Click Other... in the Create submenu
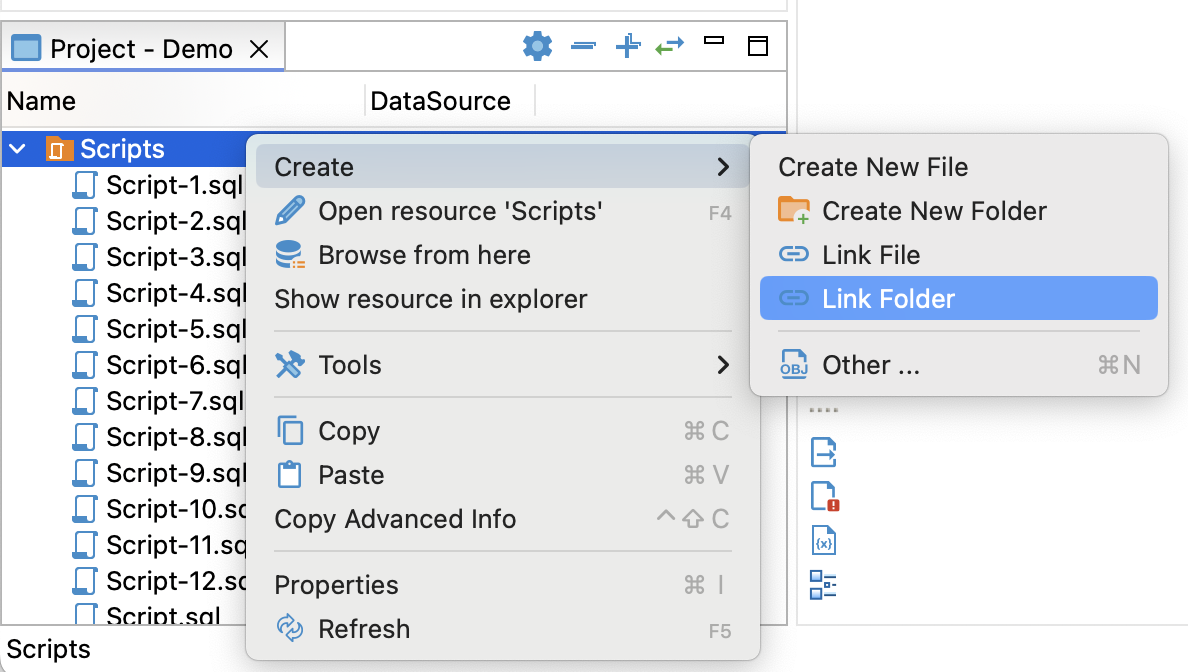This screenshot has height=672, width=1188. [x=870, y=365]
